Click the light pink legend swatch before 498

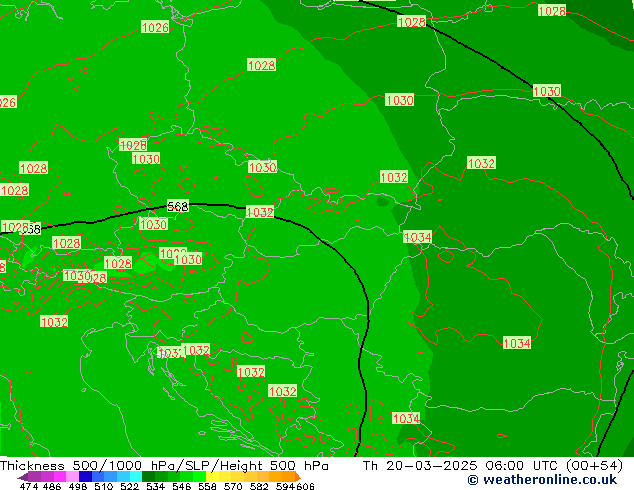(x=72, y=477)
